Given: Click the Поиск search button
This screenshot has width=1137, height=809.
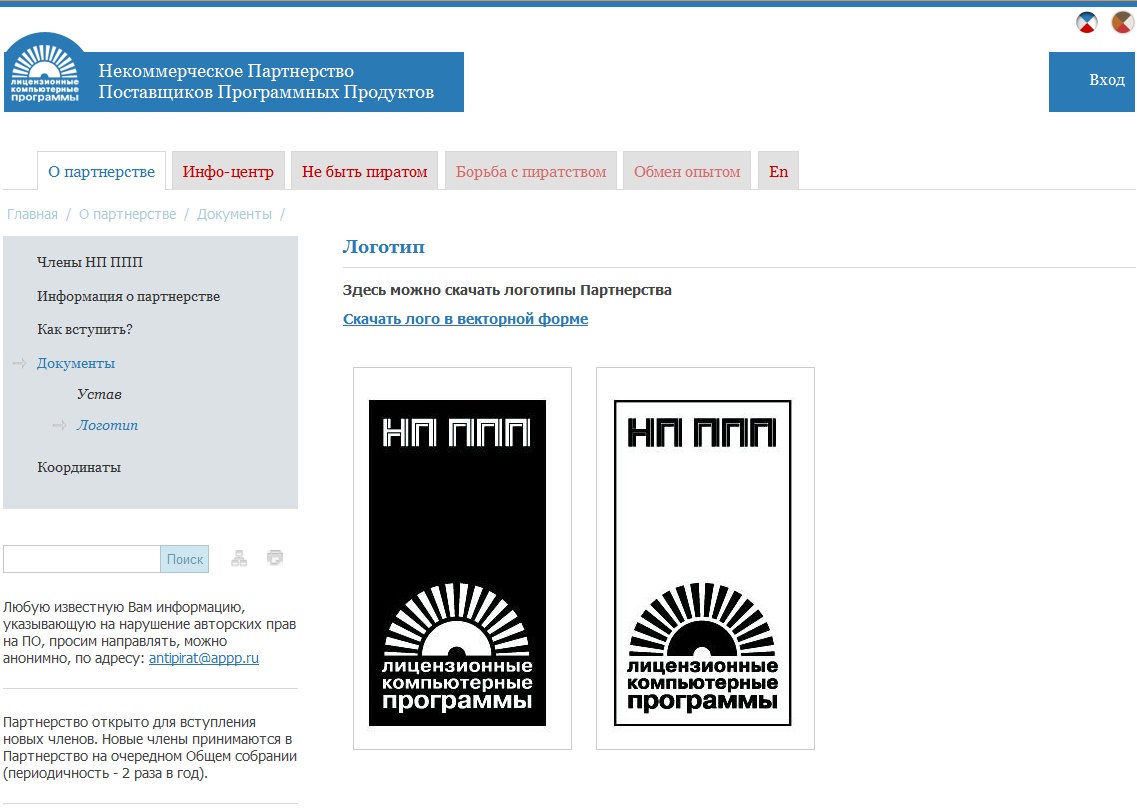Looking at the screenshot, I should point(185,559).
